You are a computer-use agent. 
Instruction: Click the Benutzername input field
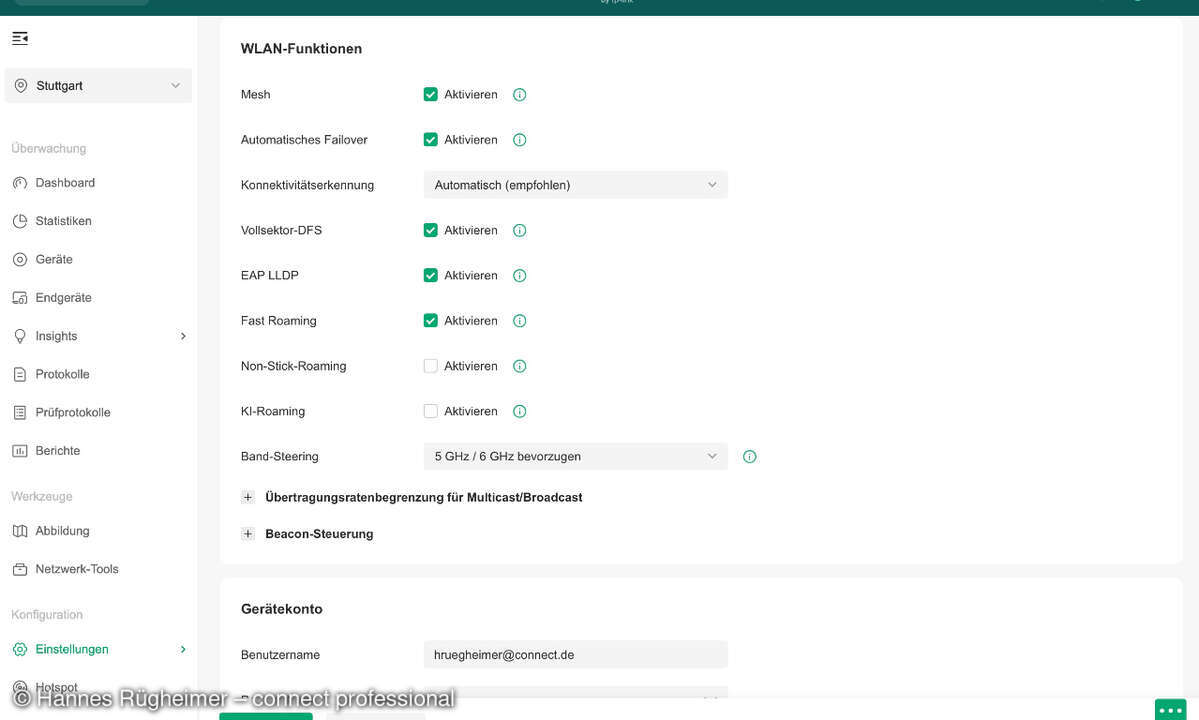575,654
